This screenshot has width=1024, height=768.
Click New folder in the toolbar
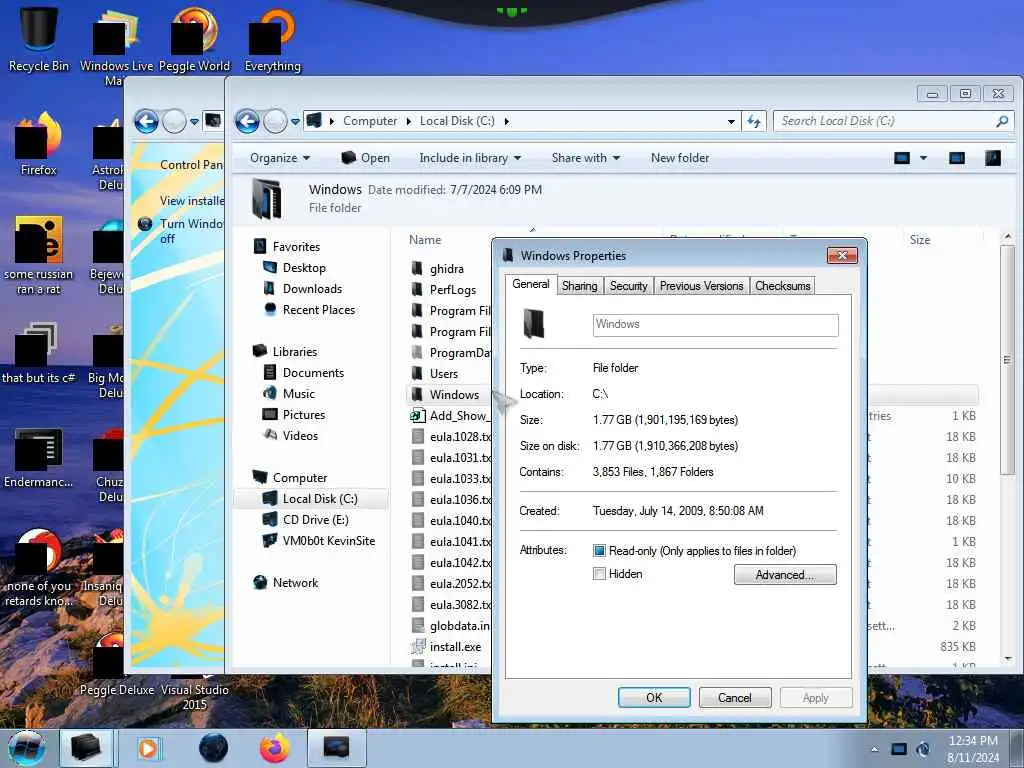(x=679, y=158)
